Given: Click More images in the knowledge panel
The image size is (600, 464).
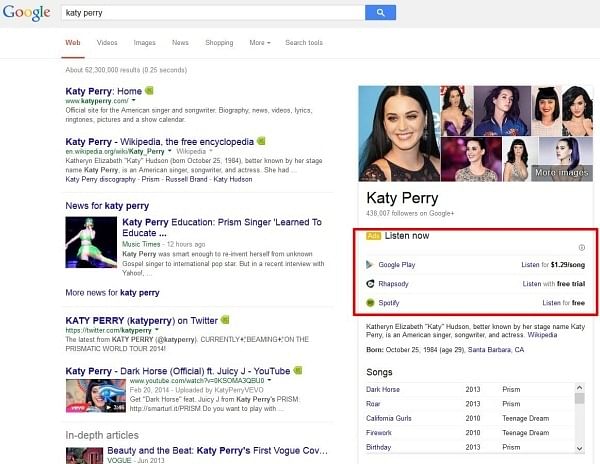Looking at the screenshot, I should coord(561,173).
